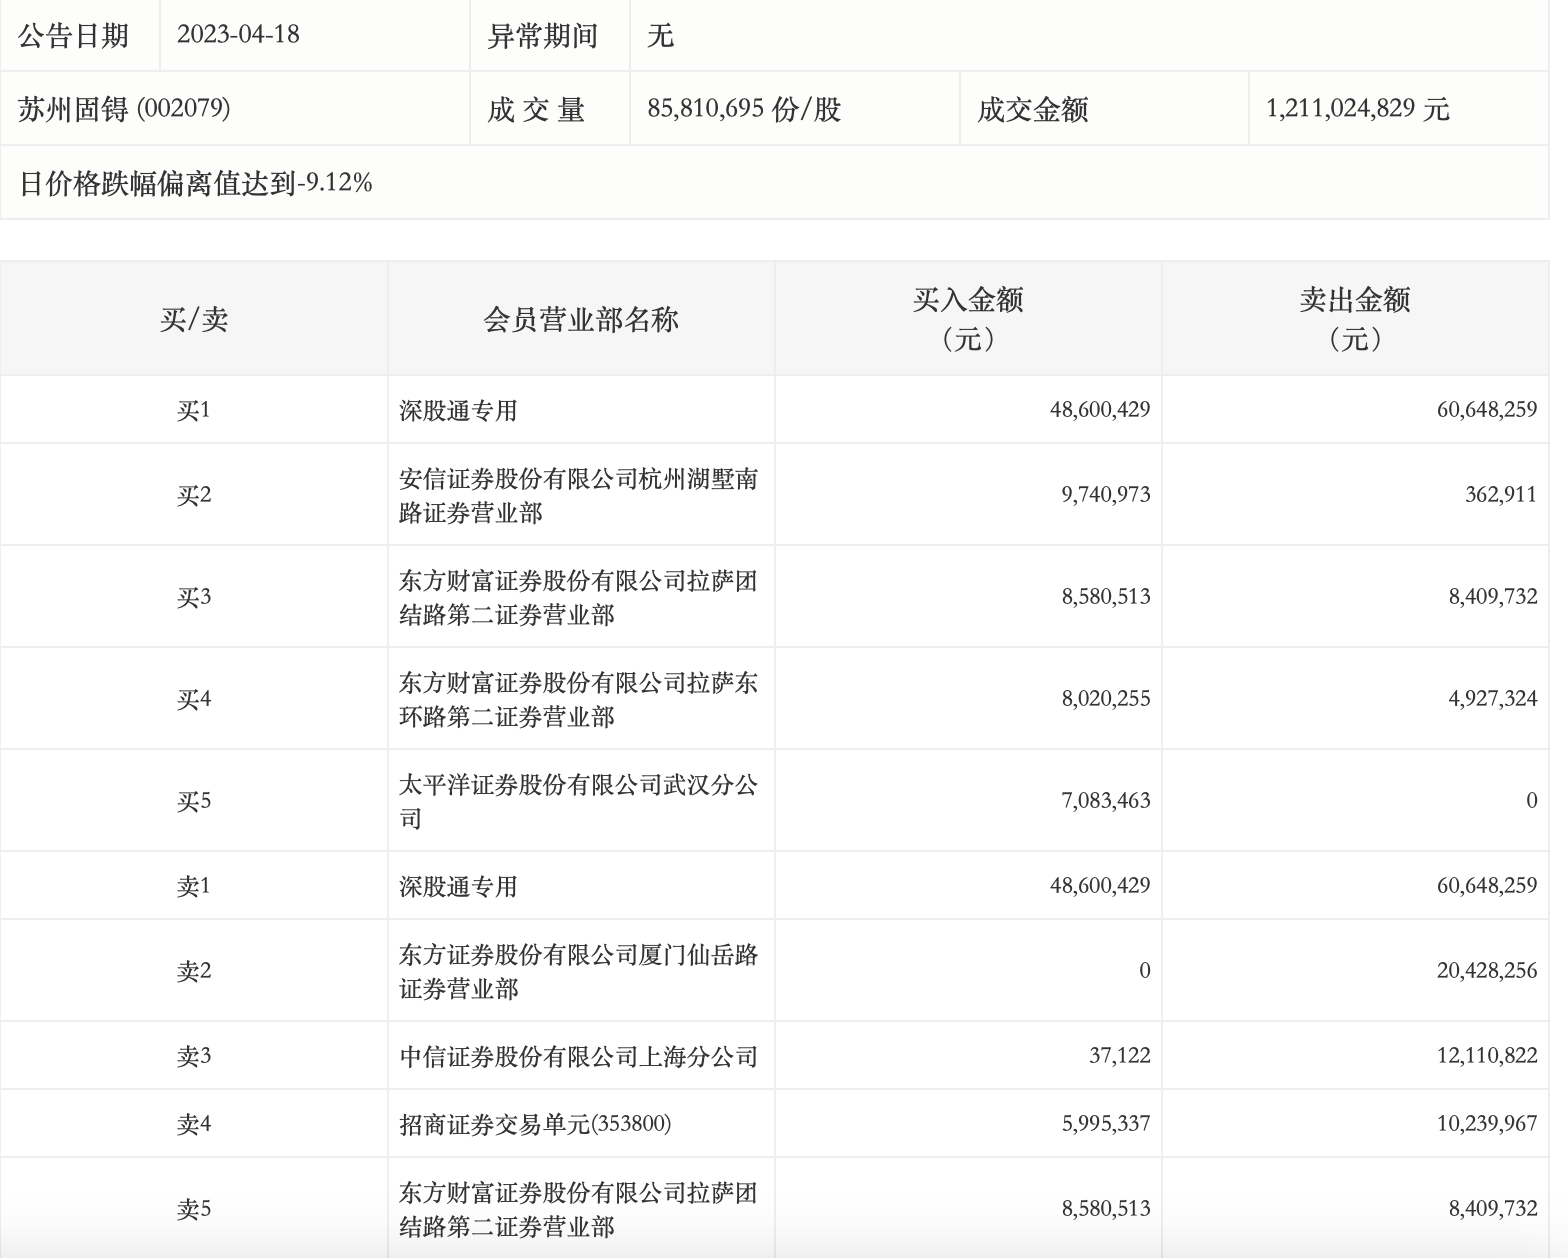Click the 卖5 row label
The image size is (1568, 1258).
pyautogui.click(x=194, y=1210)
